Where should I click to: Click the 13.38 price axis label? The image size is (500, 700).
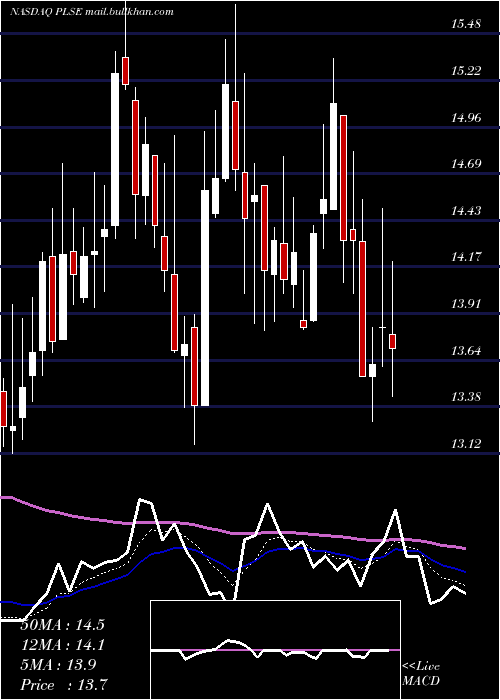point(466,397)
